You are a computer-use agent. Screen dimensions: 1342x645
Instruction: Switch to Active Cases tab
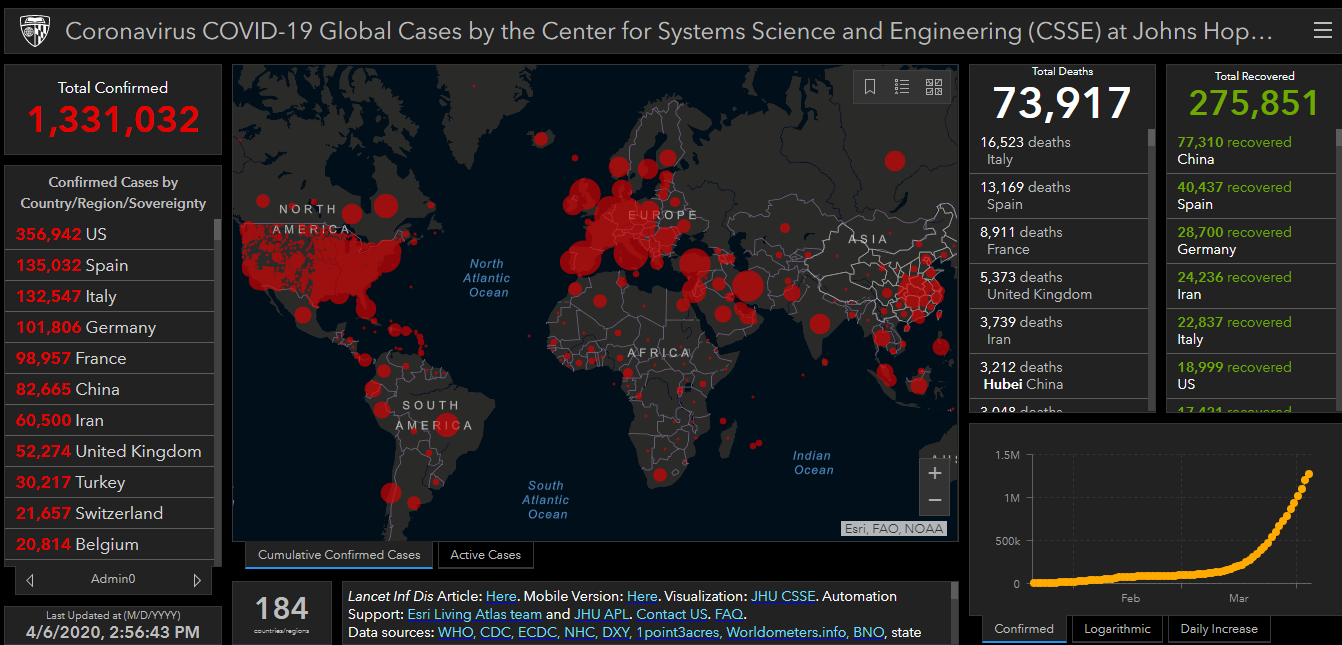pos(485,555)
